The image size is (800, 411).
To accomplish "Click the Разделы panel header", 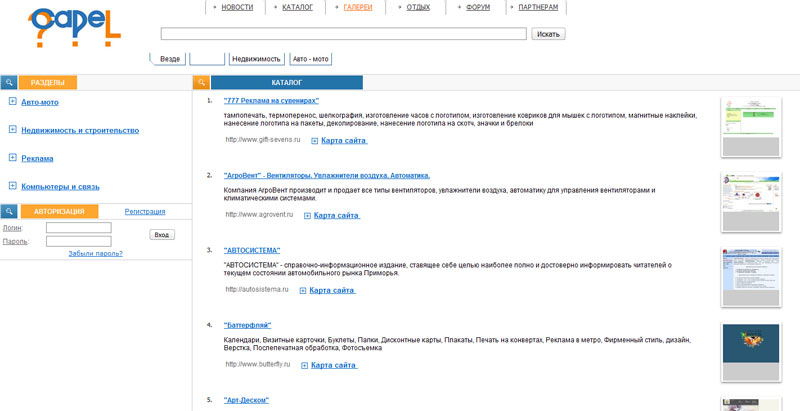I will (48, 83).
